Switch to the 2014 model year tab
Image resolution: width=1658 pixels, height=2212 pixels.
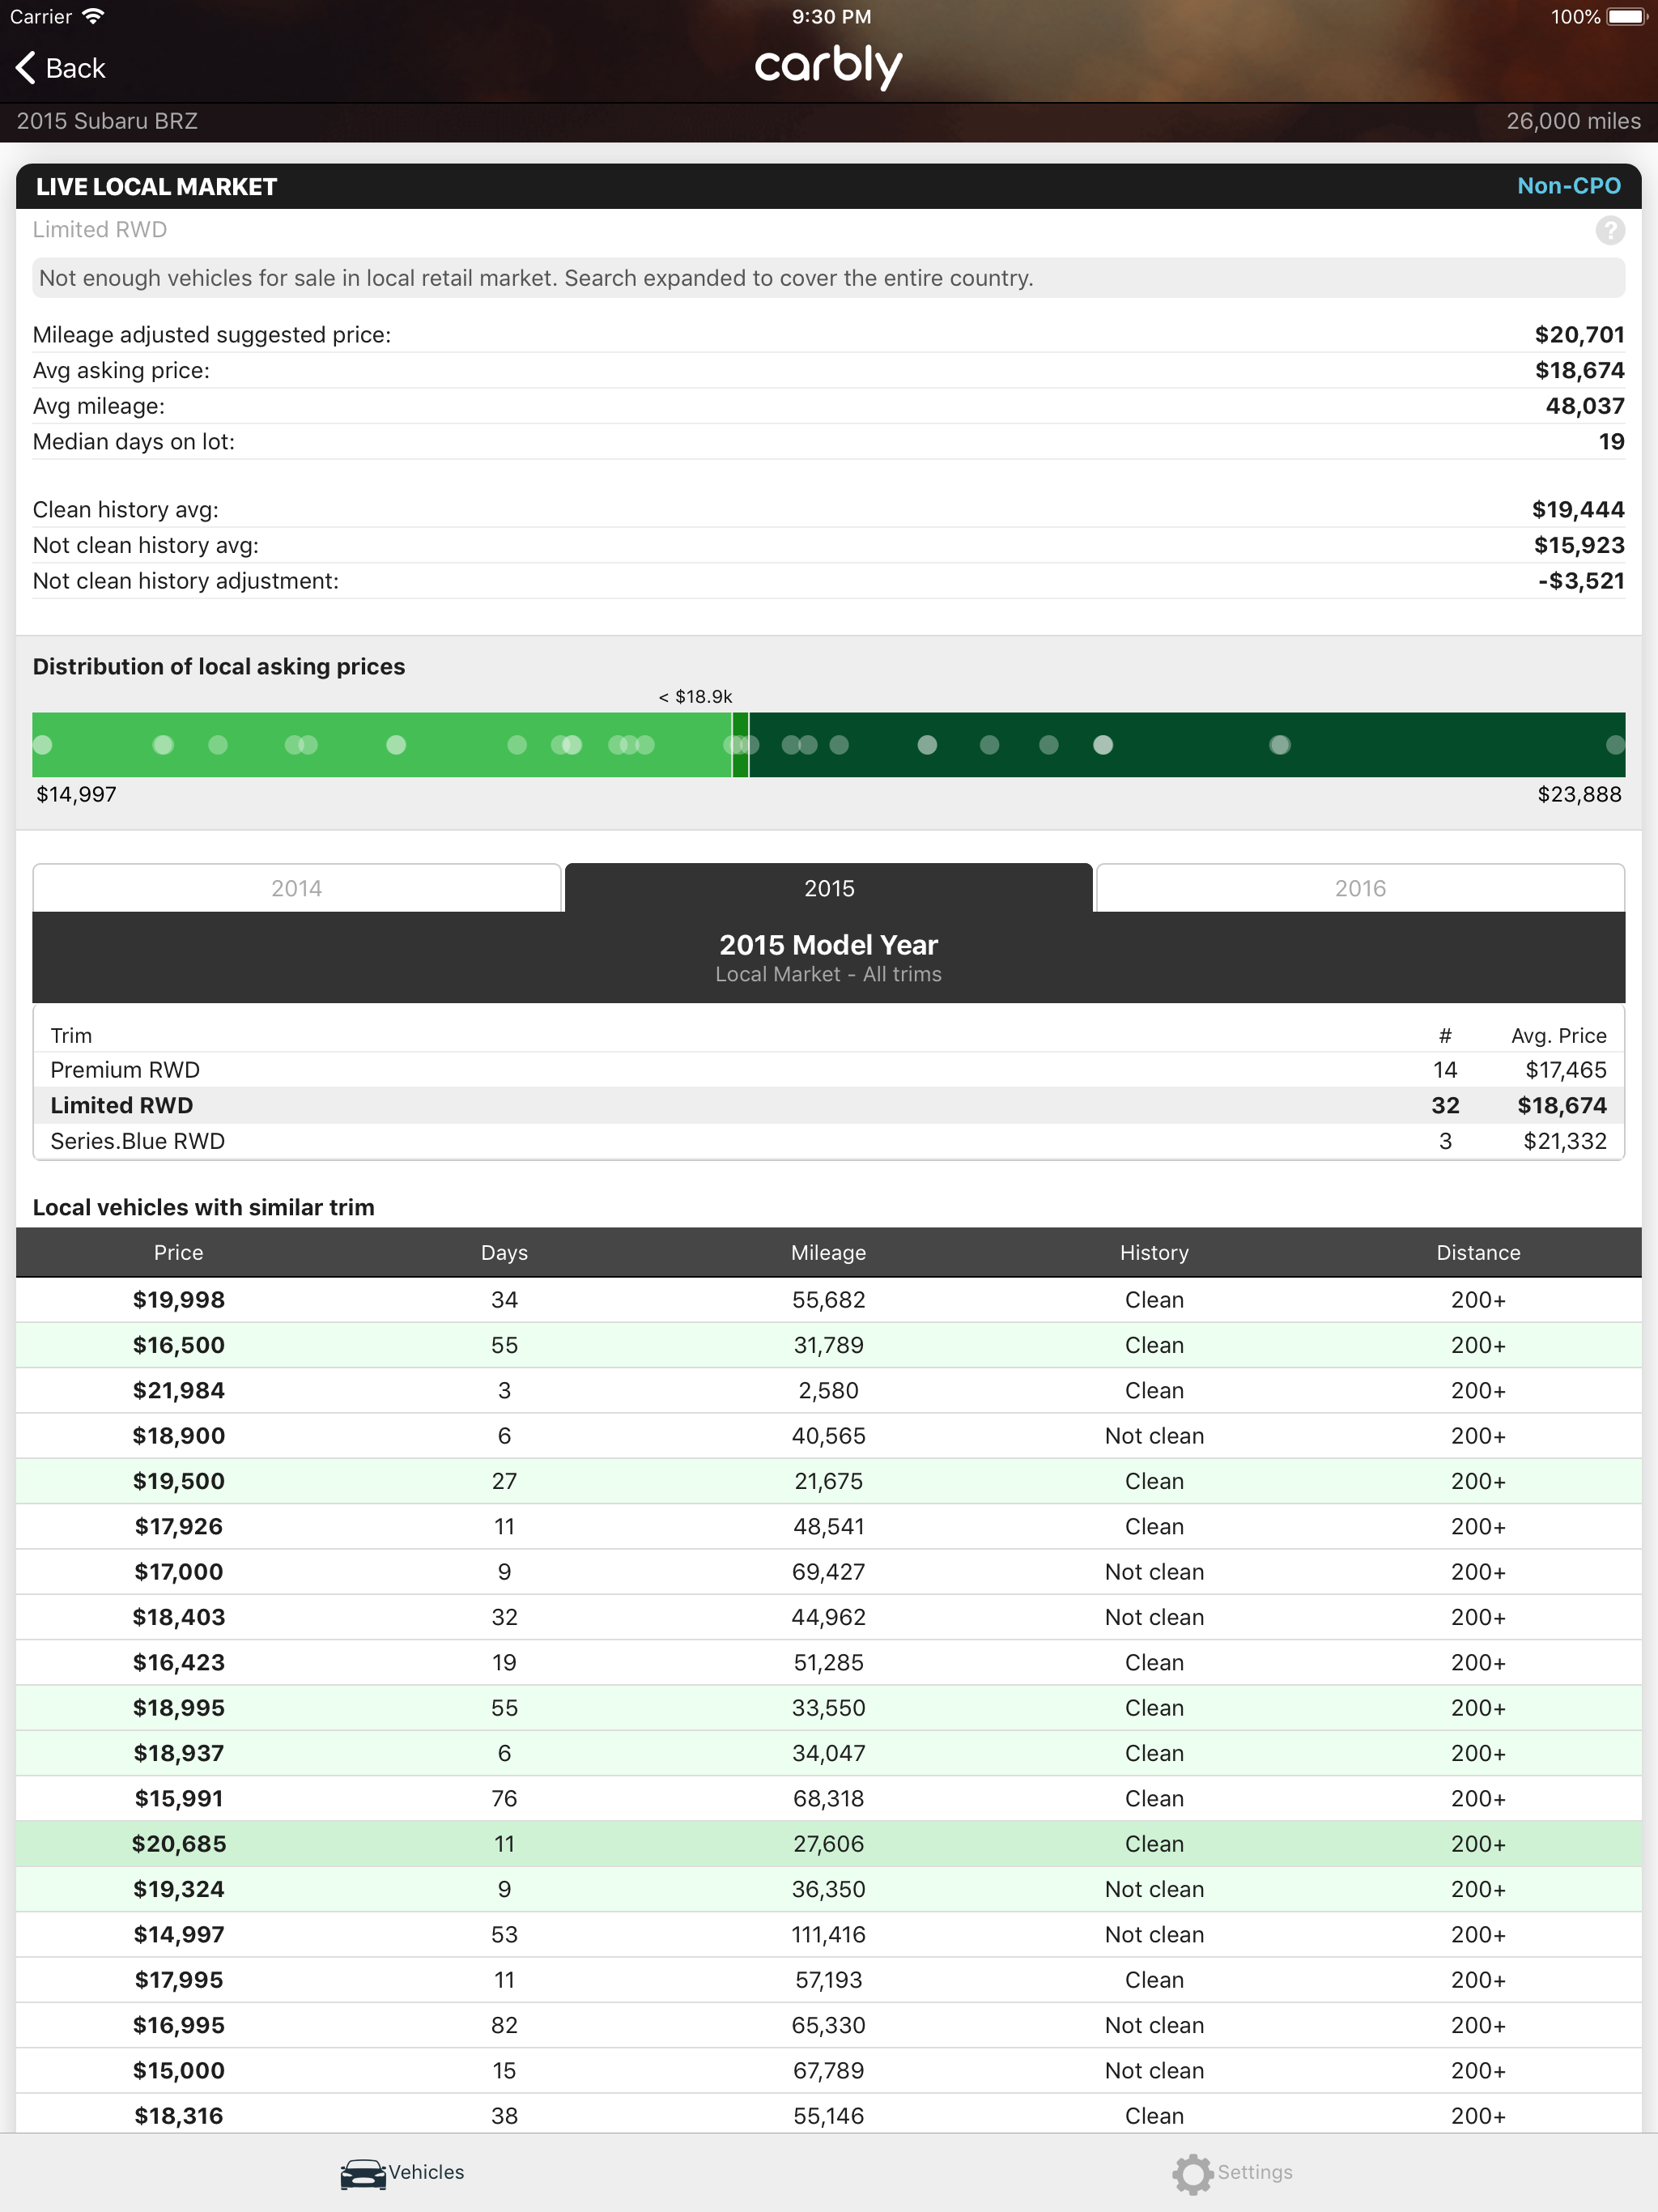[x=296, y=888]
